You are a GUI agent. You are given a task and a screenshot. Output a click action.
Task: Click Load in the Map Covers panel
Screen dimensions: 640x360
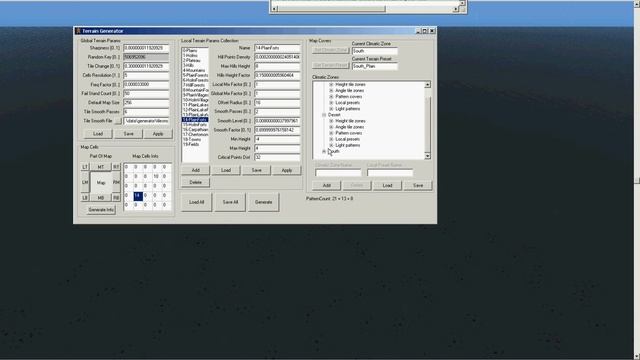pos(387,185)
